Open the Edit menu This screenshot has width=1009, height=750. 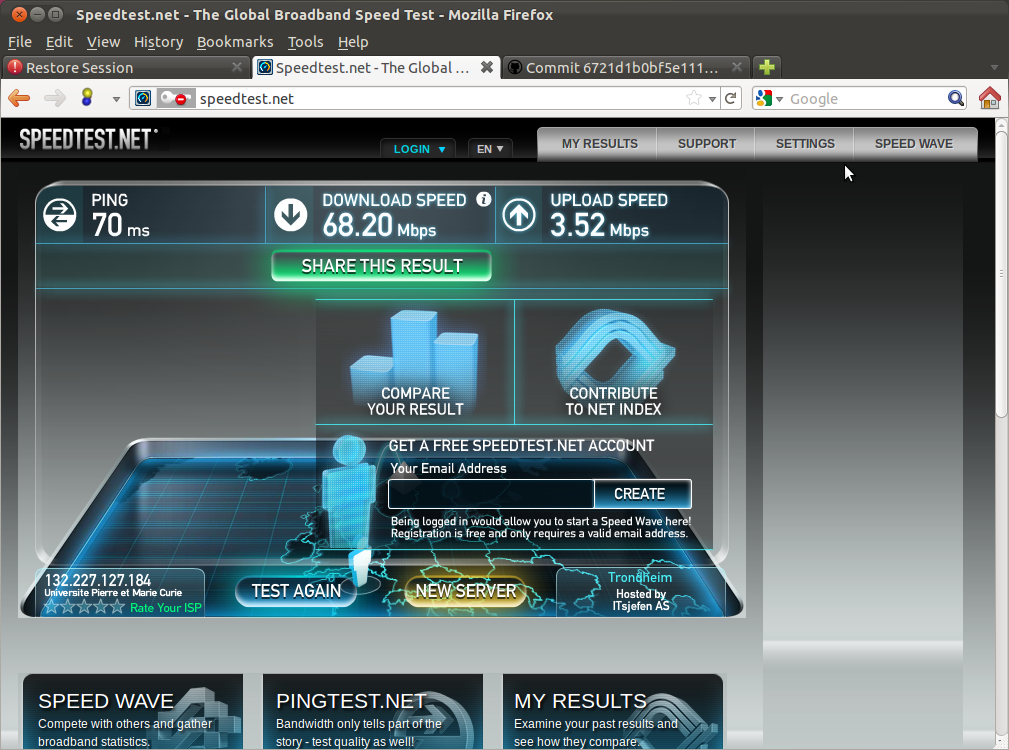tap(59, 42)
